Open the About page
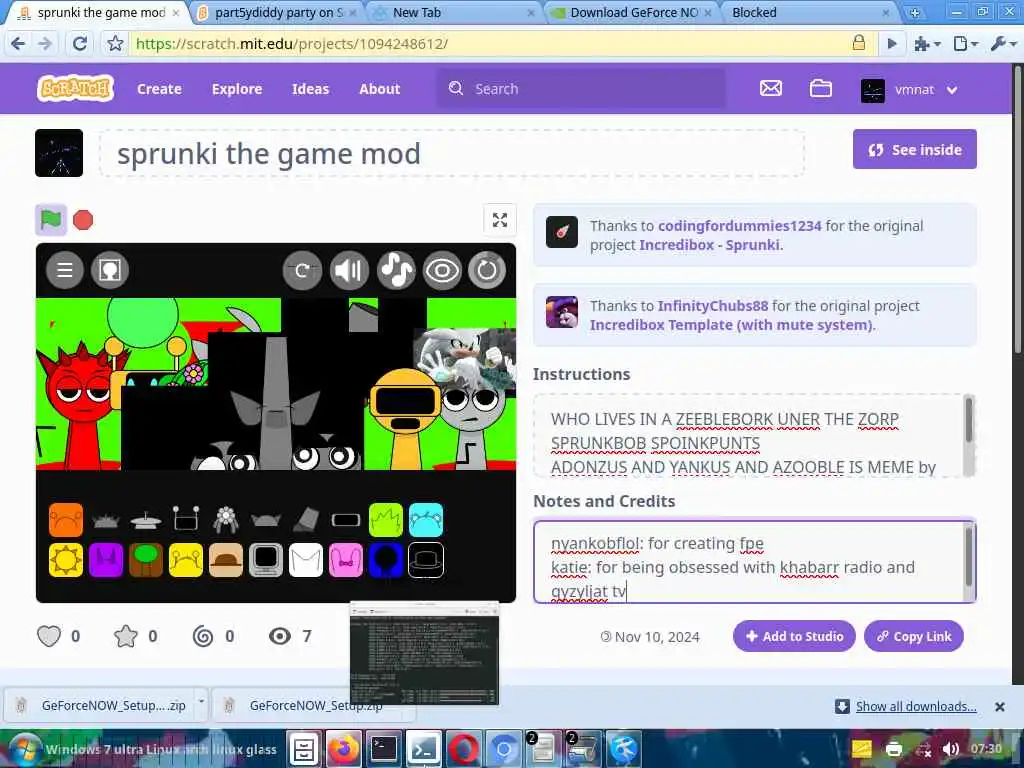Image resolution: width=1024 pixels, height=768 pixels. (x=379, y=89)
